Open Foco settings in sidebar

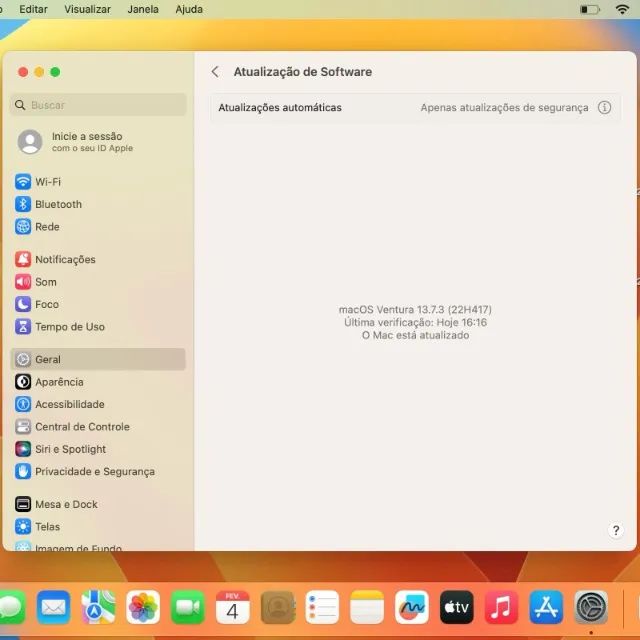click(x=98, y=304)
